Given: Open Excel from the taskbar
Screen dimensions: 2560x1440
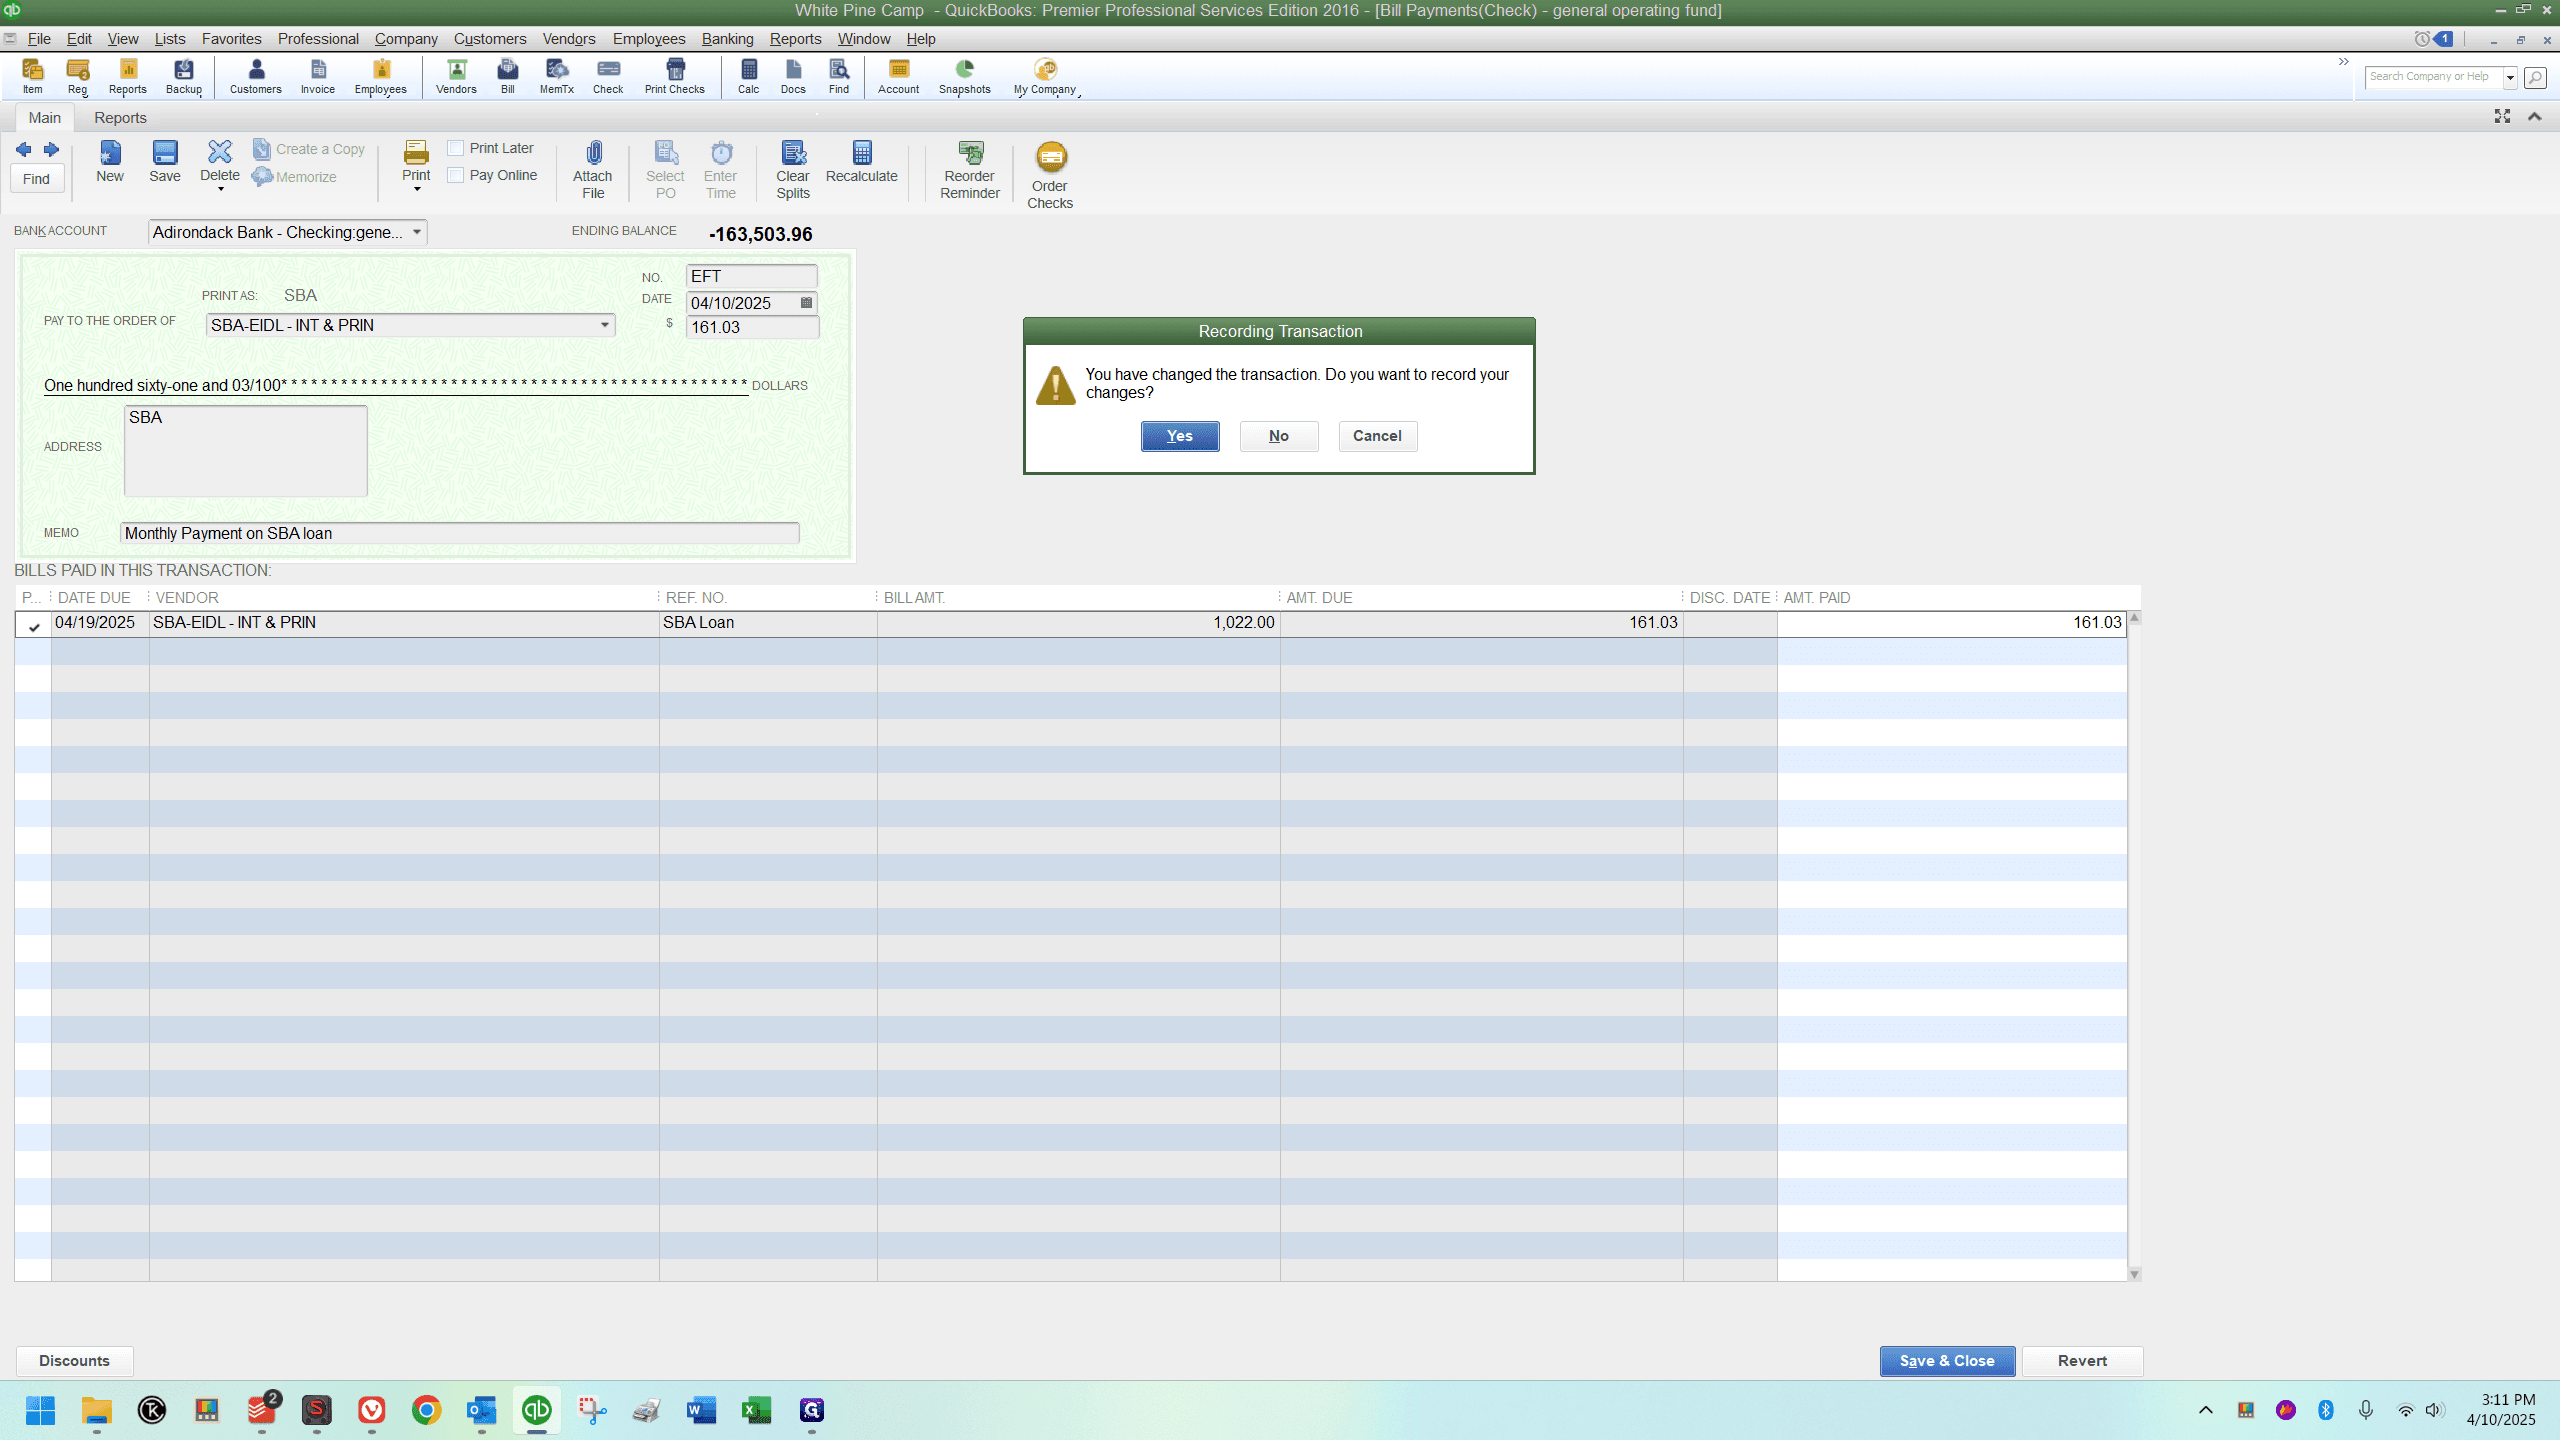Looking at the screenshot, I should tap(757, 1410).
